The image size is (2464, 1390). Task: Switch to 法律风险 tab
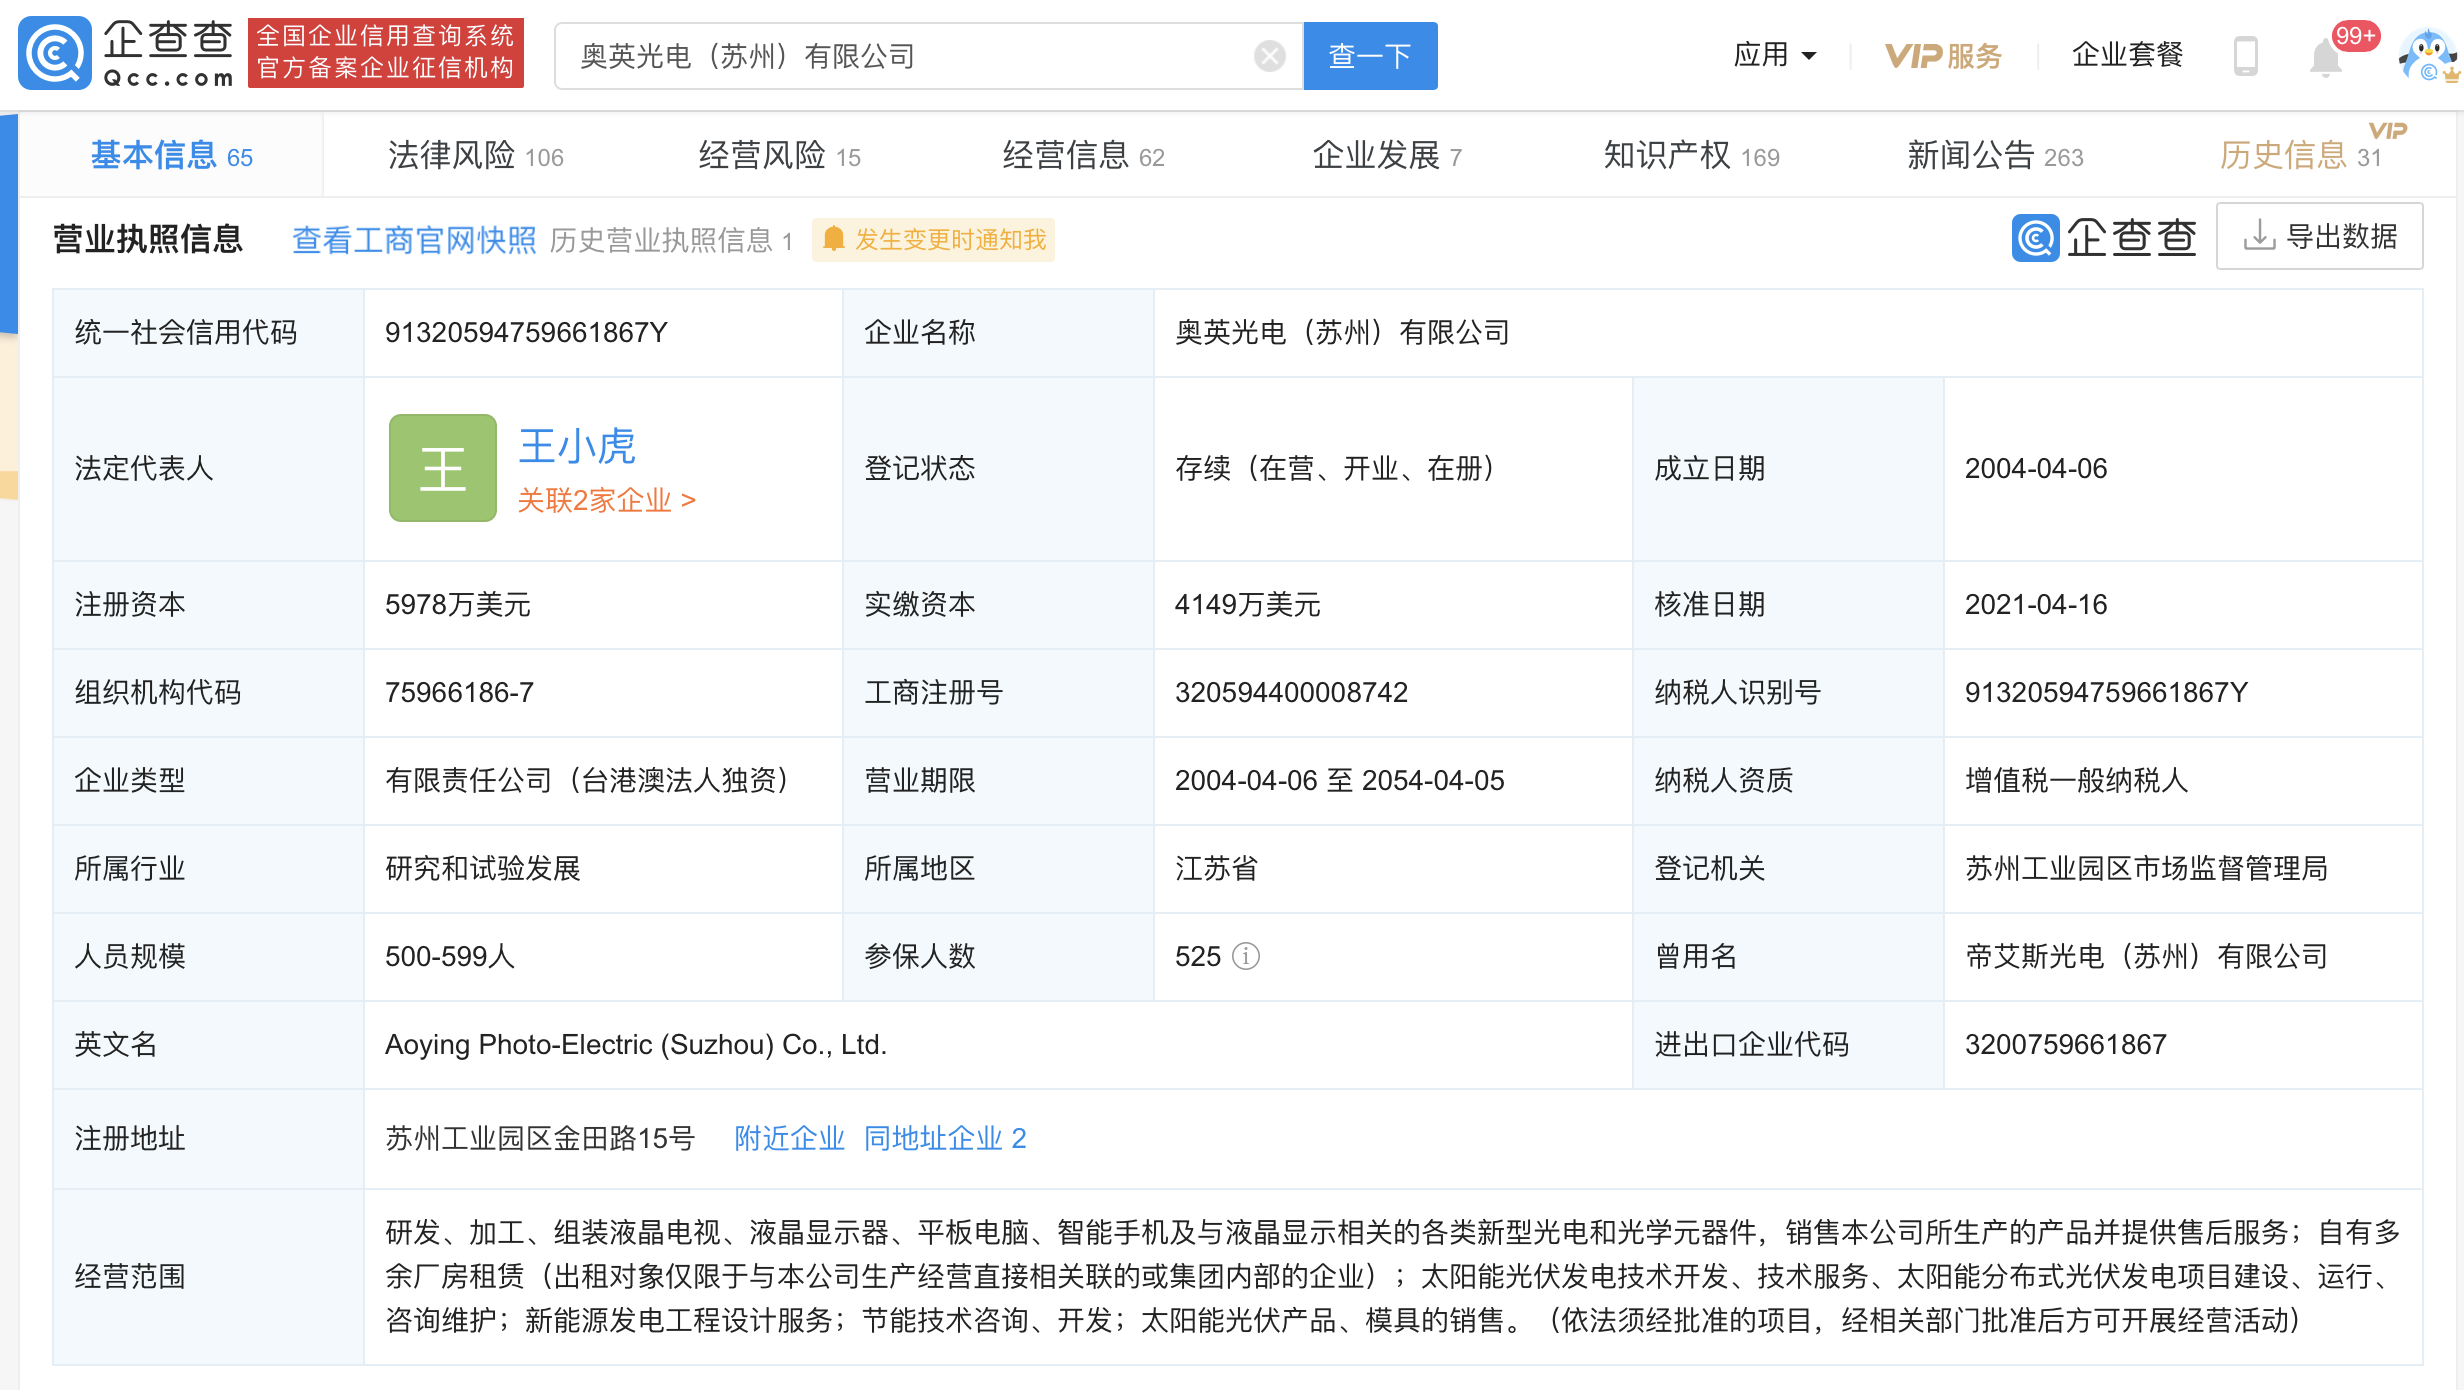pyautogui.click(x=476, y=156)
